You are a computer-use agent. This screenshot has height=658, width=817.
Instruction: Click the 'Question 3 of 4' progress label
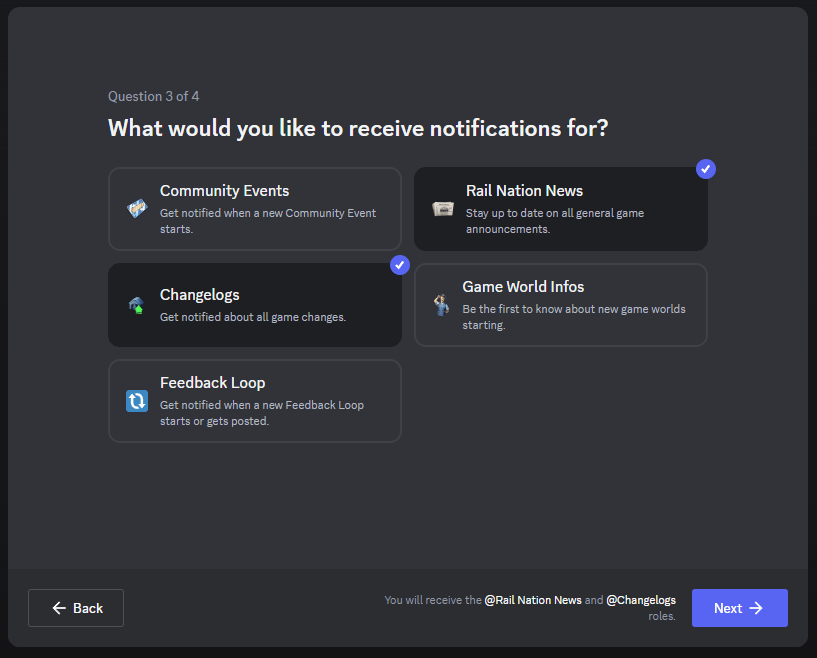tap(153, 96)
